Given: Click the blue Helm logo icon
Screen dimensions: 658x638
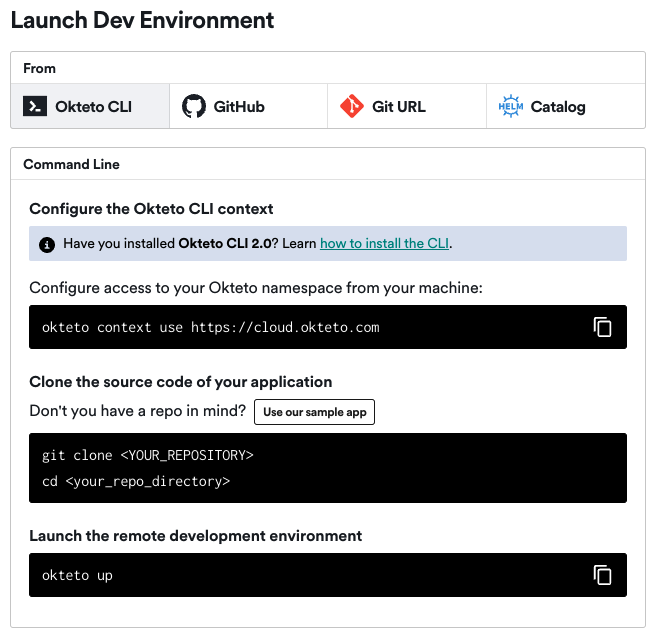Looking at the screenshot, I should point(510,107).
